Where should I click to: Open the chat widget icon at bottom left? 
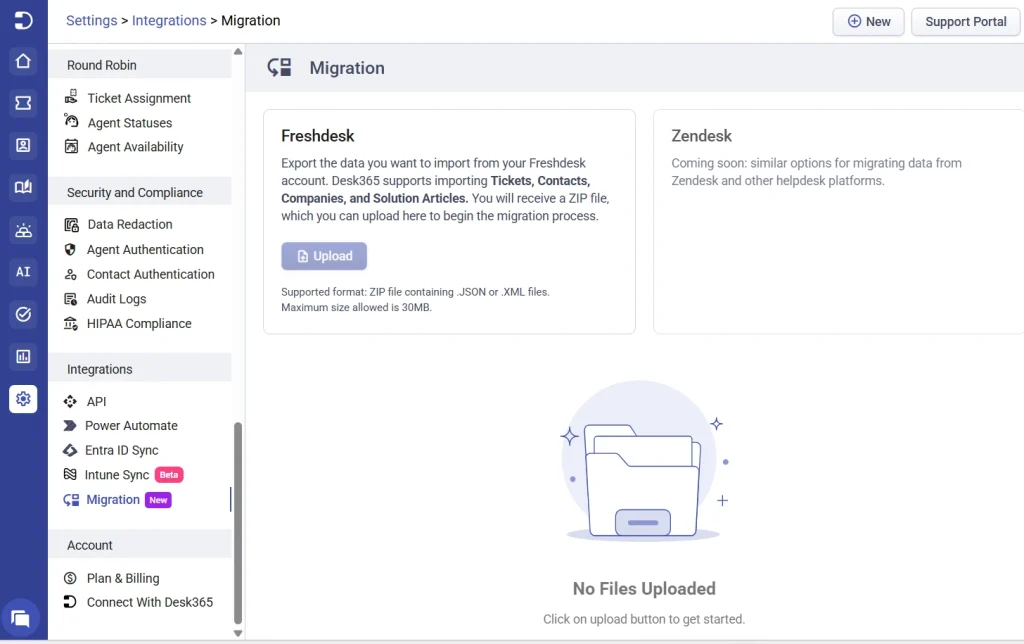pos(21,618)
